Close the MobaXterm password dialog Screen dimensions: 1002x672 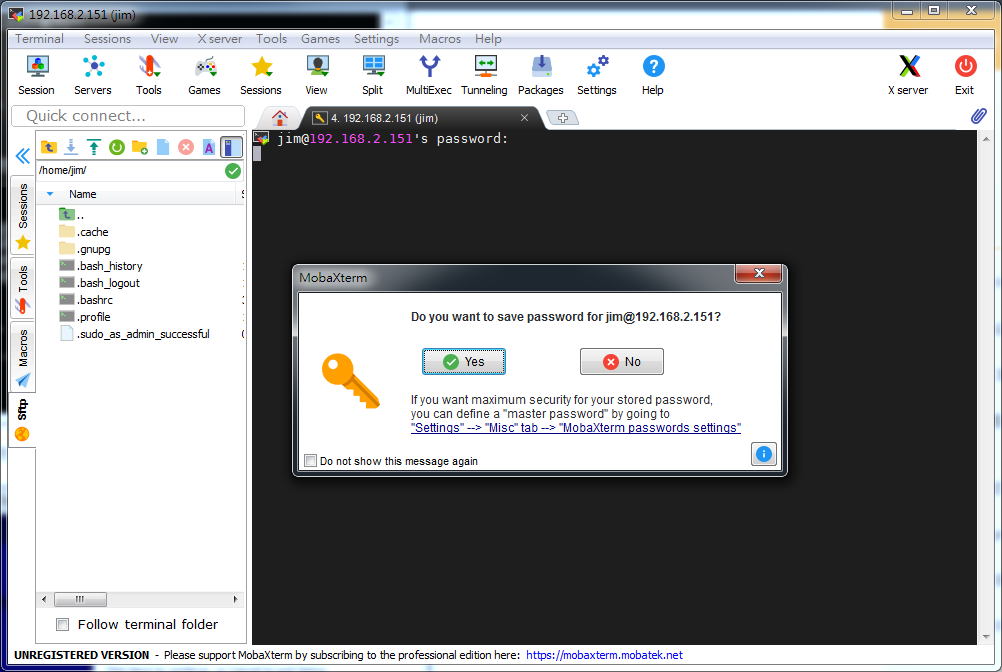(759, 273)
